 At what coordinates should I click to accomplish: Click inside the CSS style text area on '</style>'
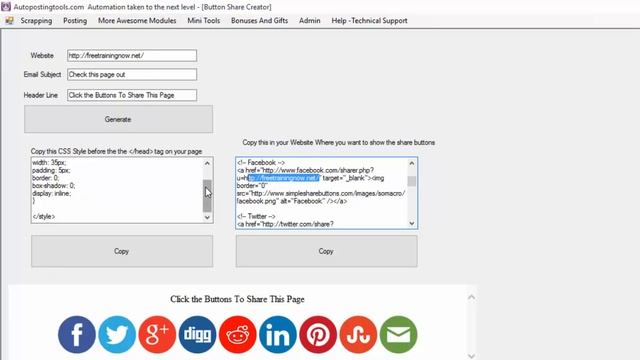coord(44,216)
